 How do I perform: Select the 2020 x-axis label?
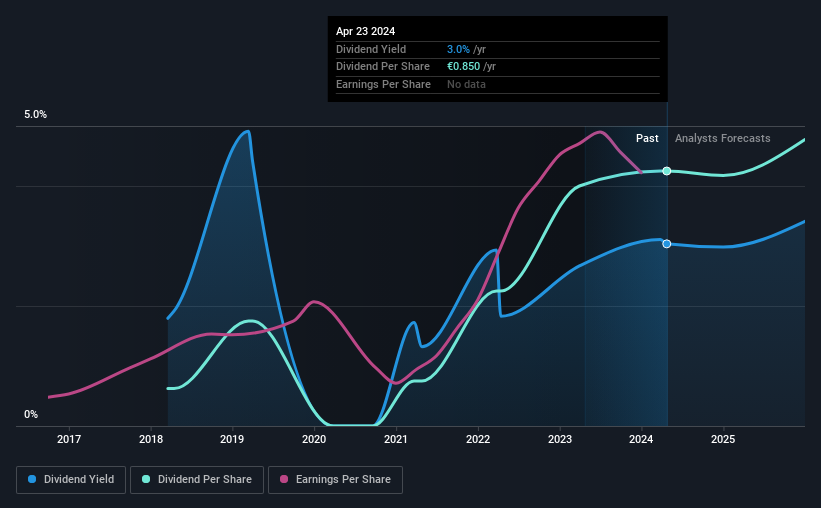click(x=314, y=439)
